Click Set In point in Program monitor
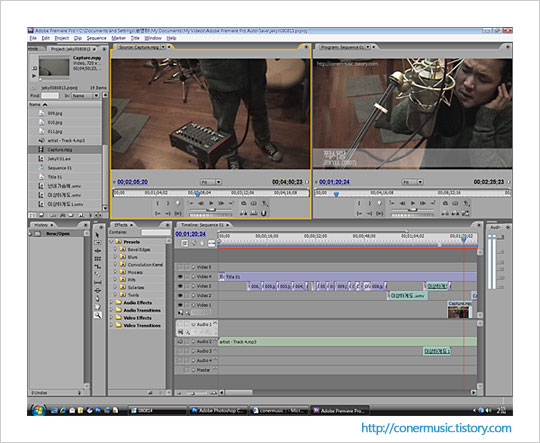Screen dimensions: 540x443 (359, 203)
